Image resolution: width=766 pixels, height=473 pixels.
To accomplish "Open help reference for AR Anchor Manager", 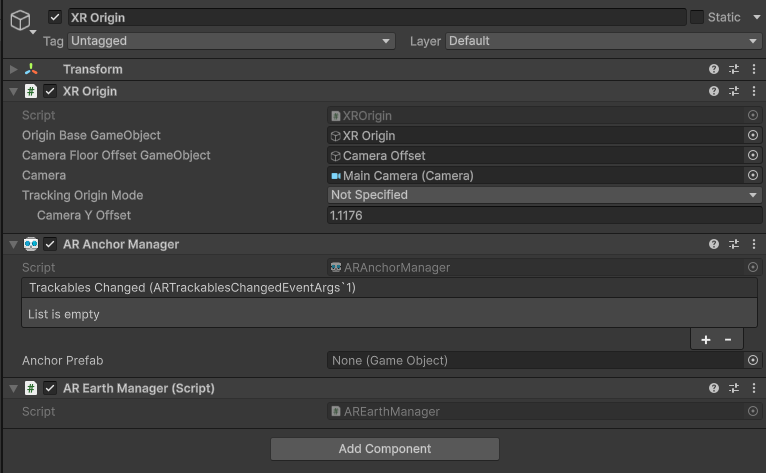I will 714,244.
